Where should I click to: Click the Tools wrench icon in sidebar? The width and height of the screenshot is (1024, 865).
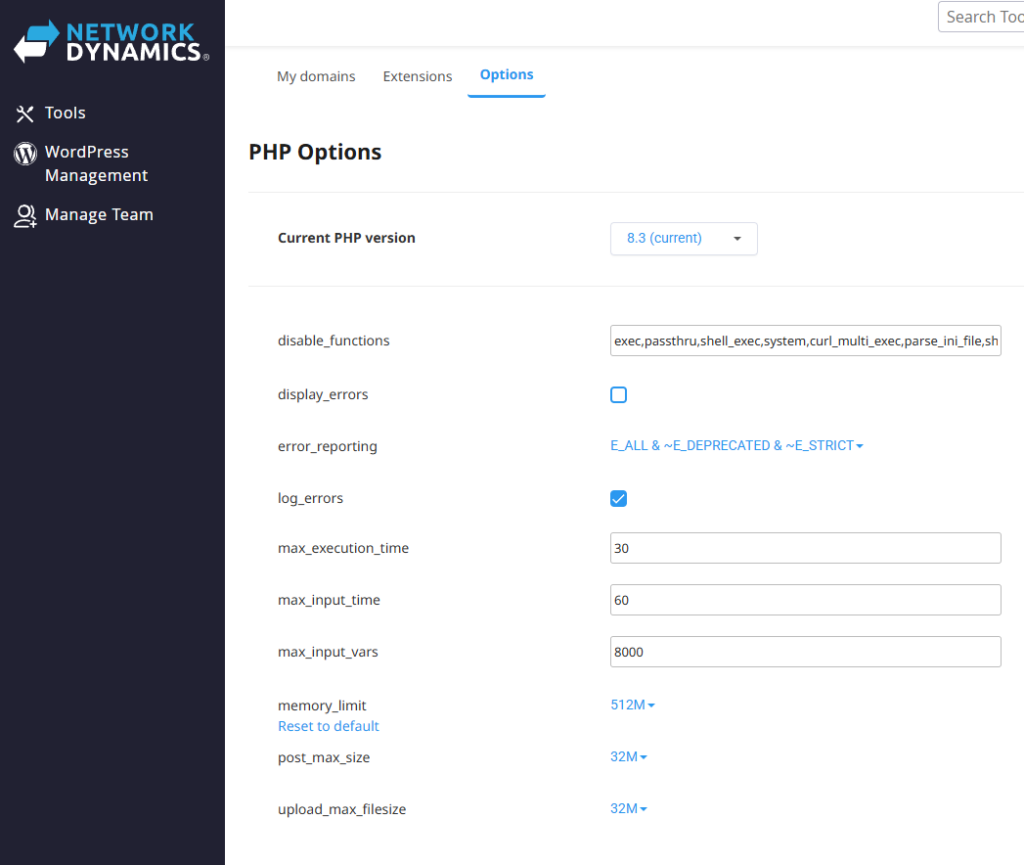point(25,114)
